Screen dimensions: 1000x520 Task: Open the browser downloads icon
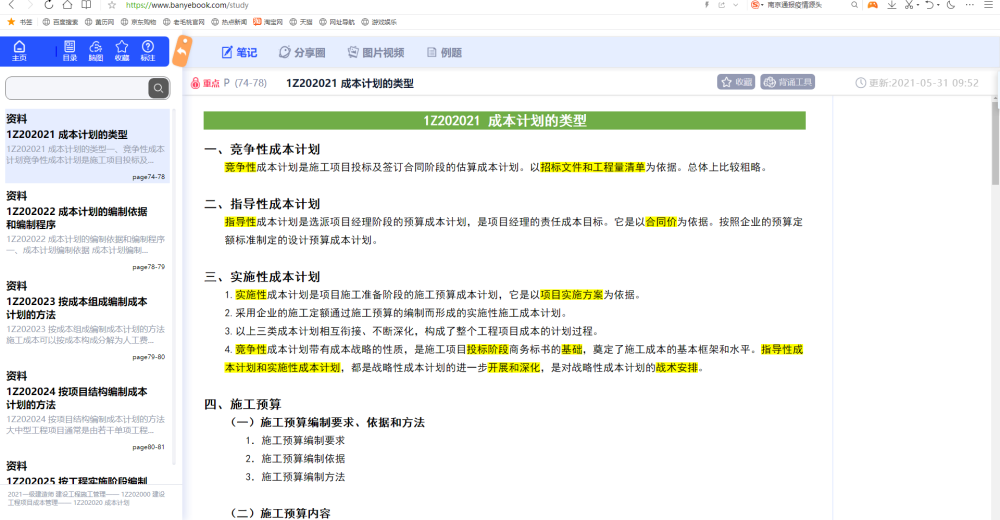[892, 4]
